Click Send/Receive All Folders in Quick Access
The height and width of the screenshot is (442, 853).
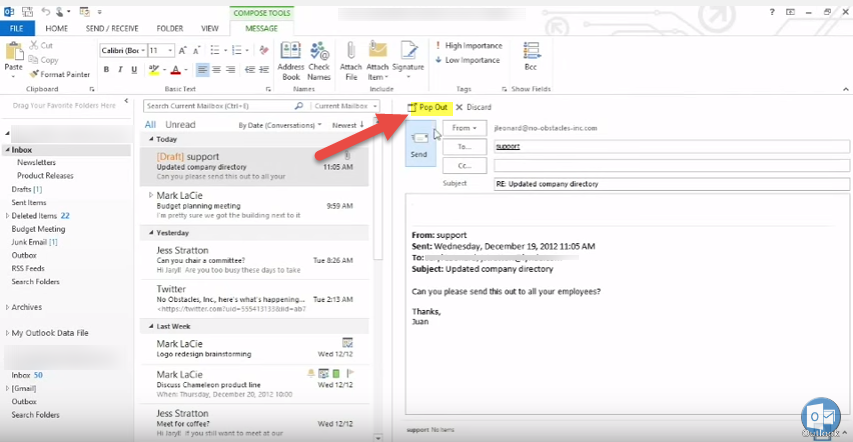pyautogui.click(x=28, y=11)
